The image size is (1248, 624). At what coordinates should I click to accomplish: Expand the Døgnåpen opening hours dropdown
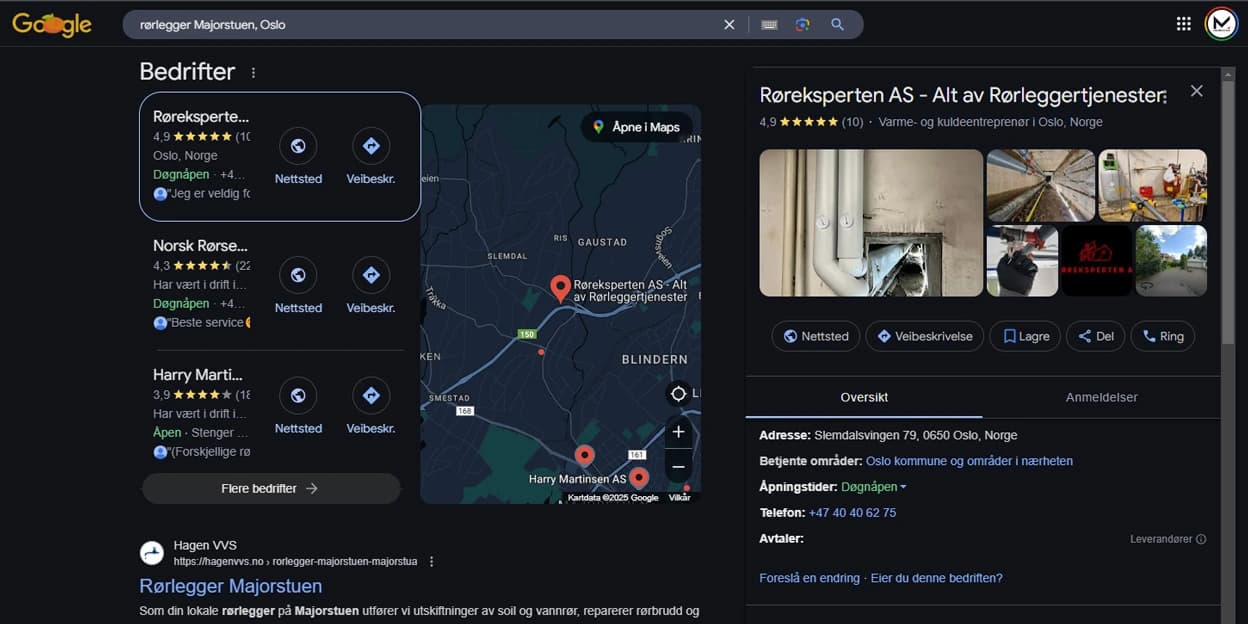click(x=874, y=487)
